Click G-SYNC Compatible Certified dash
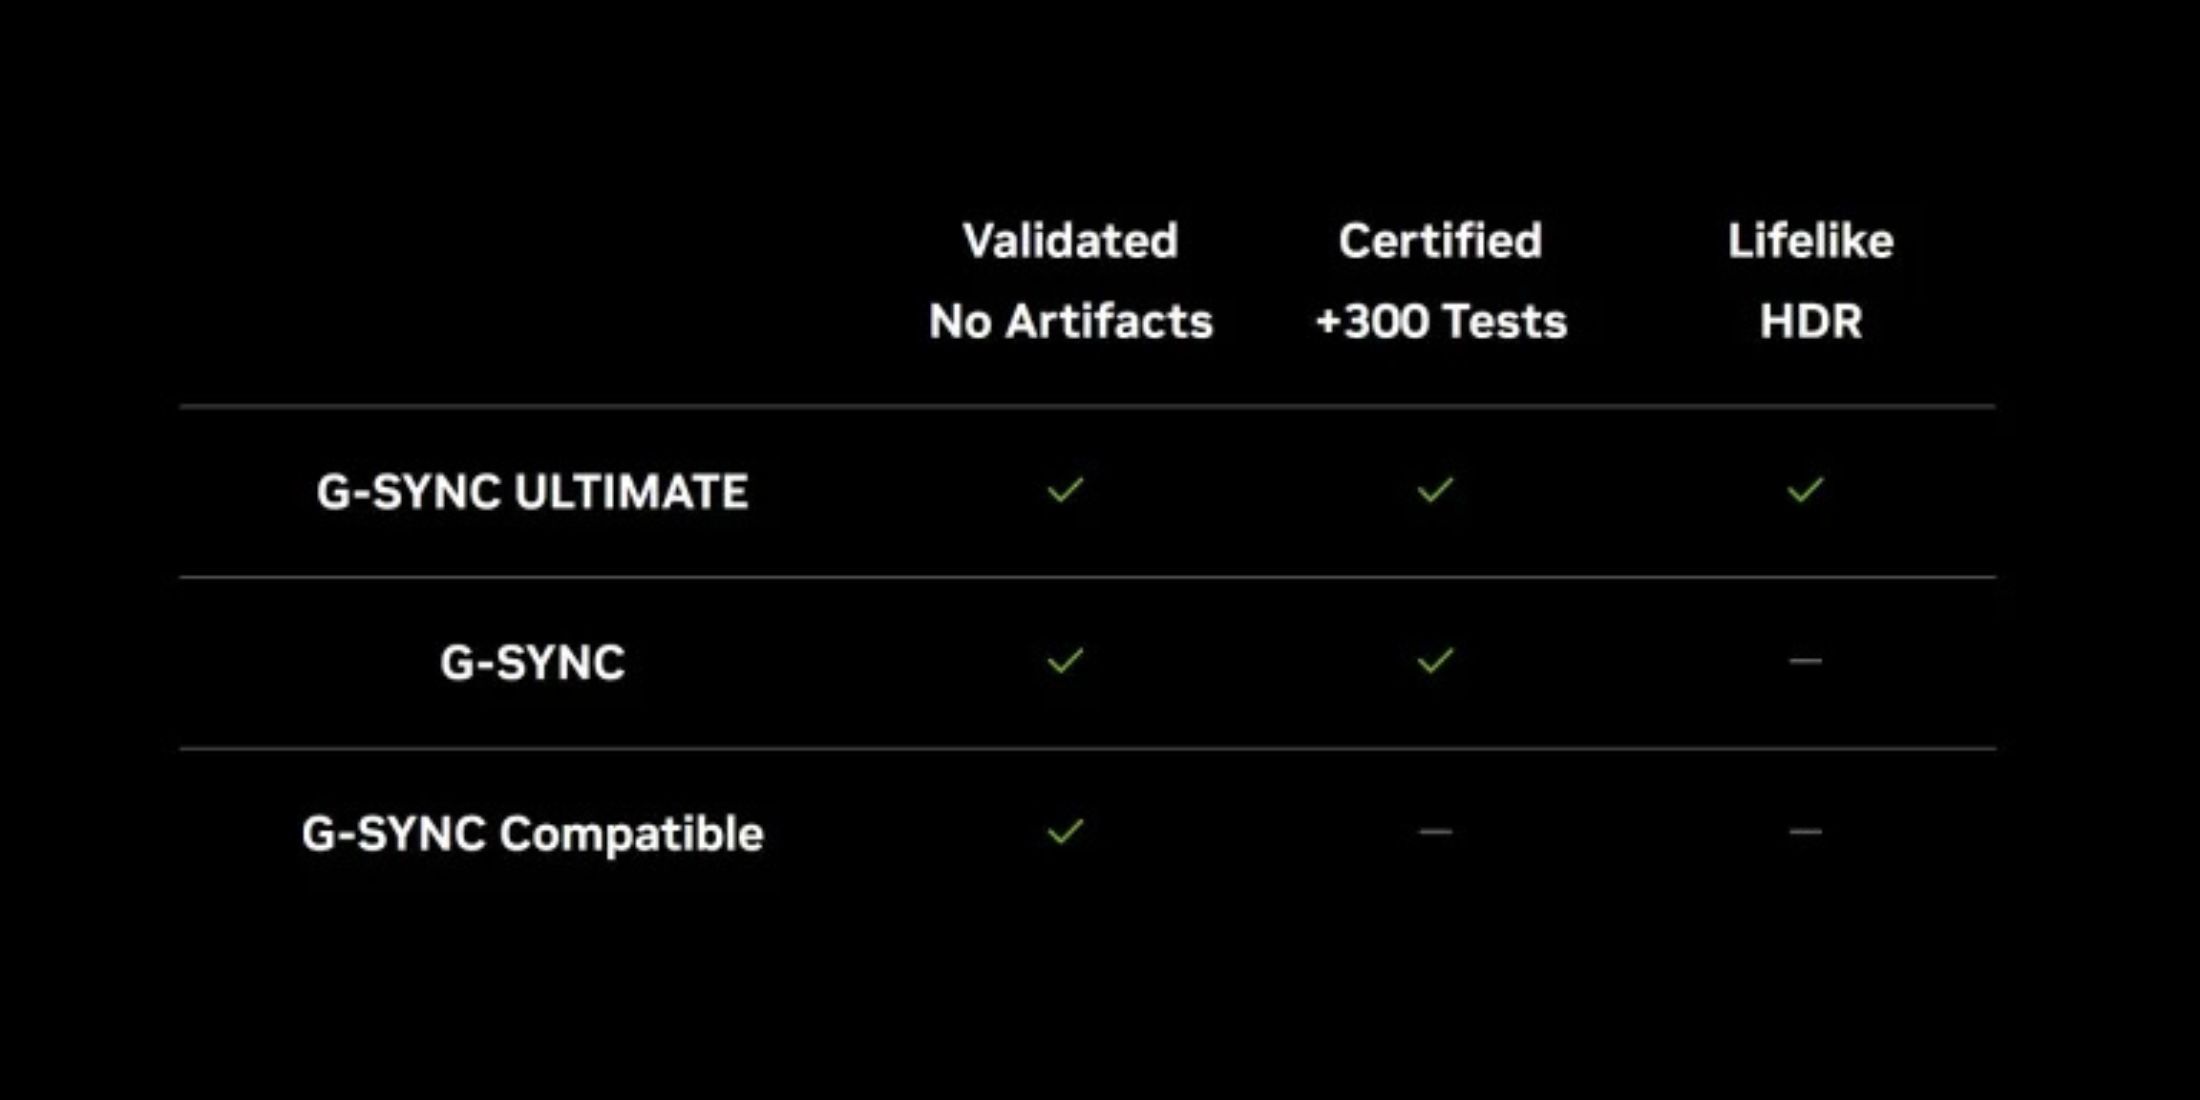The width and height of the screenshot is (2200, 1100). click(x=1435, y=832)
